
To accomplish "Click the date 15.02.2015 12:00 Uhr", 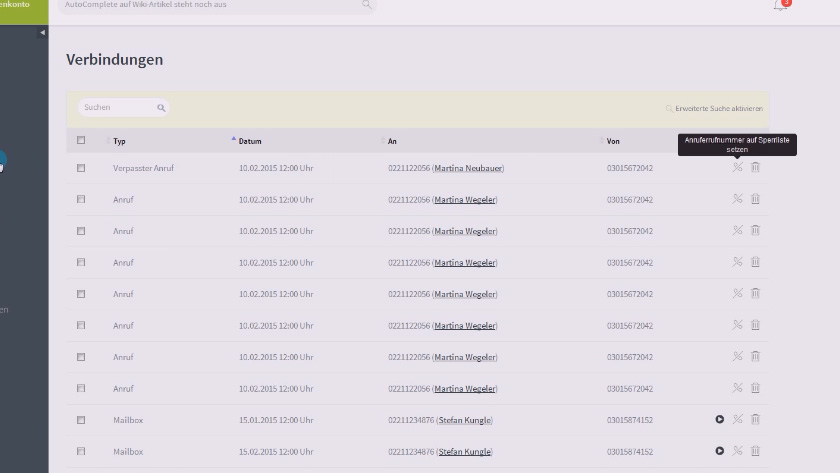I will 276,452.
